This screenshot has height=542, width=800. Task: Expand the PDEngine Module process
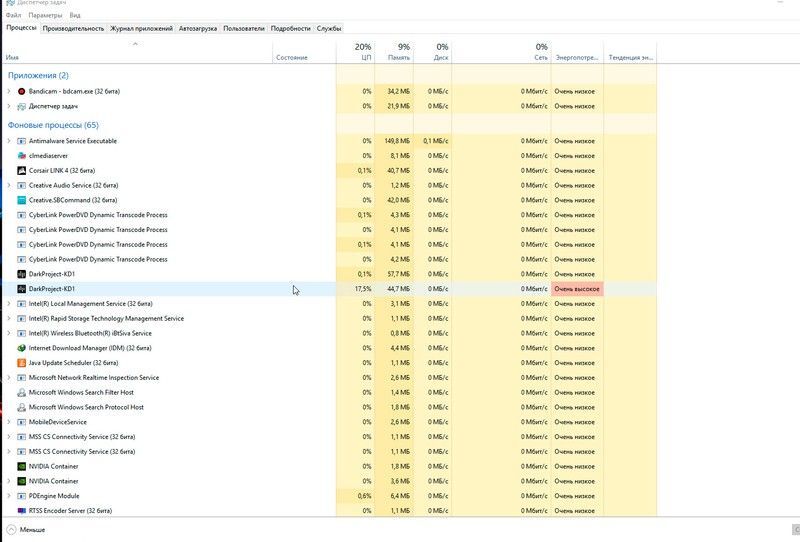tap(9, 496)
